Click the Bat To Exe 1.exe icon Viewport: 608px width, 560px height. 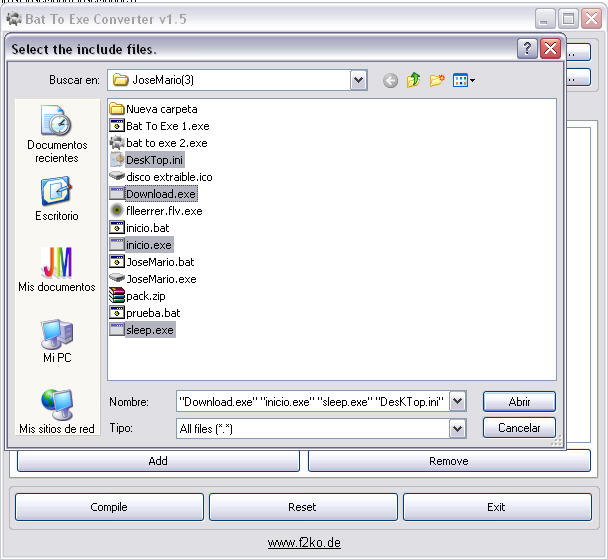[117, 126]
